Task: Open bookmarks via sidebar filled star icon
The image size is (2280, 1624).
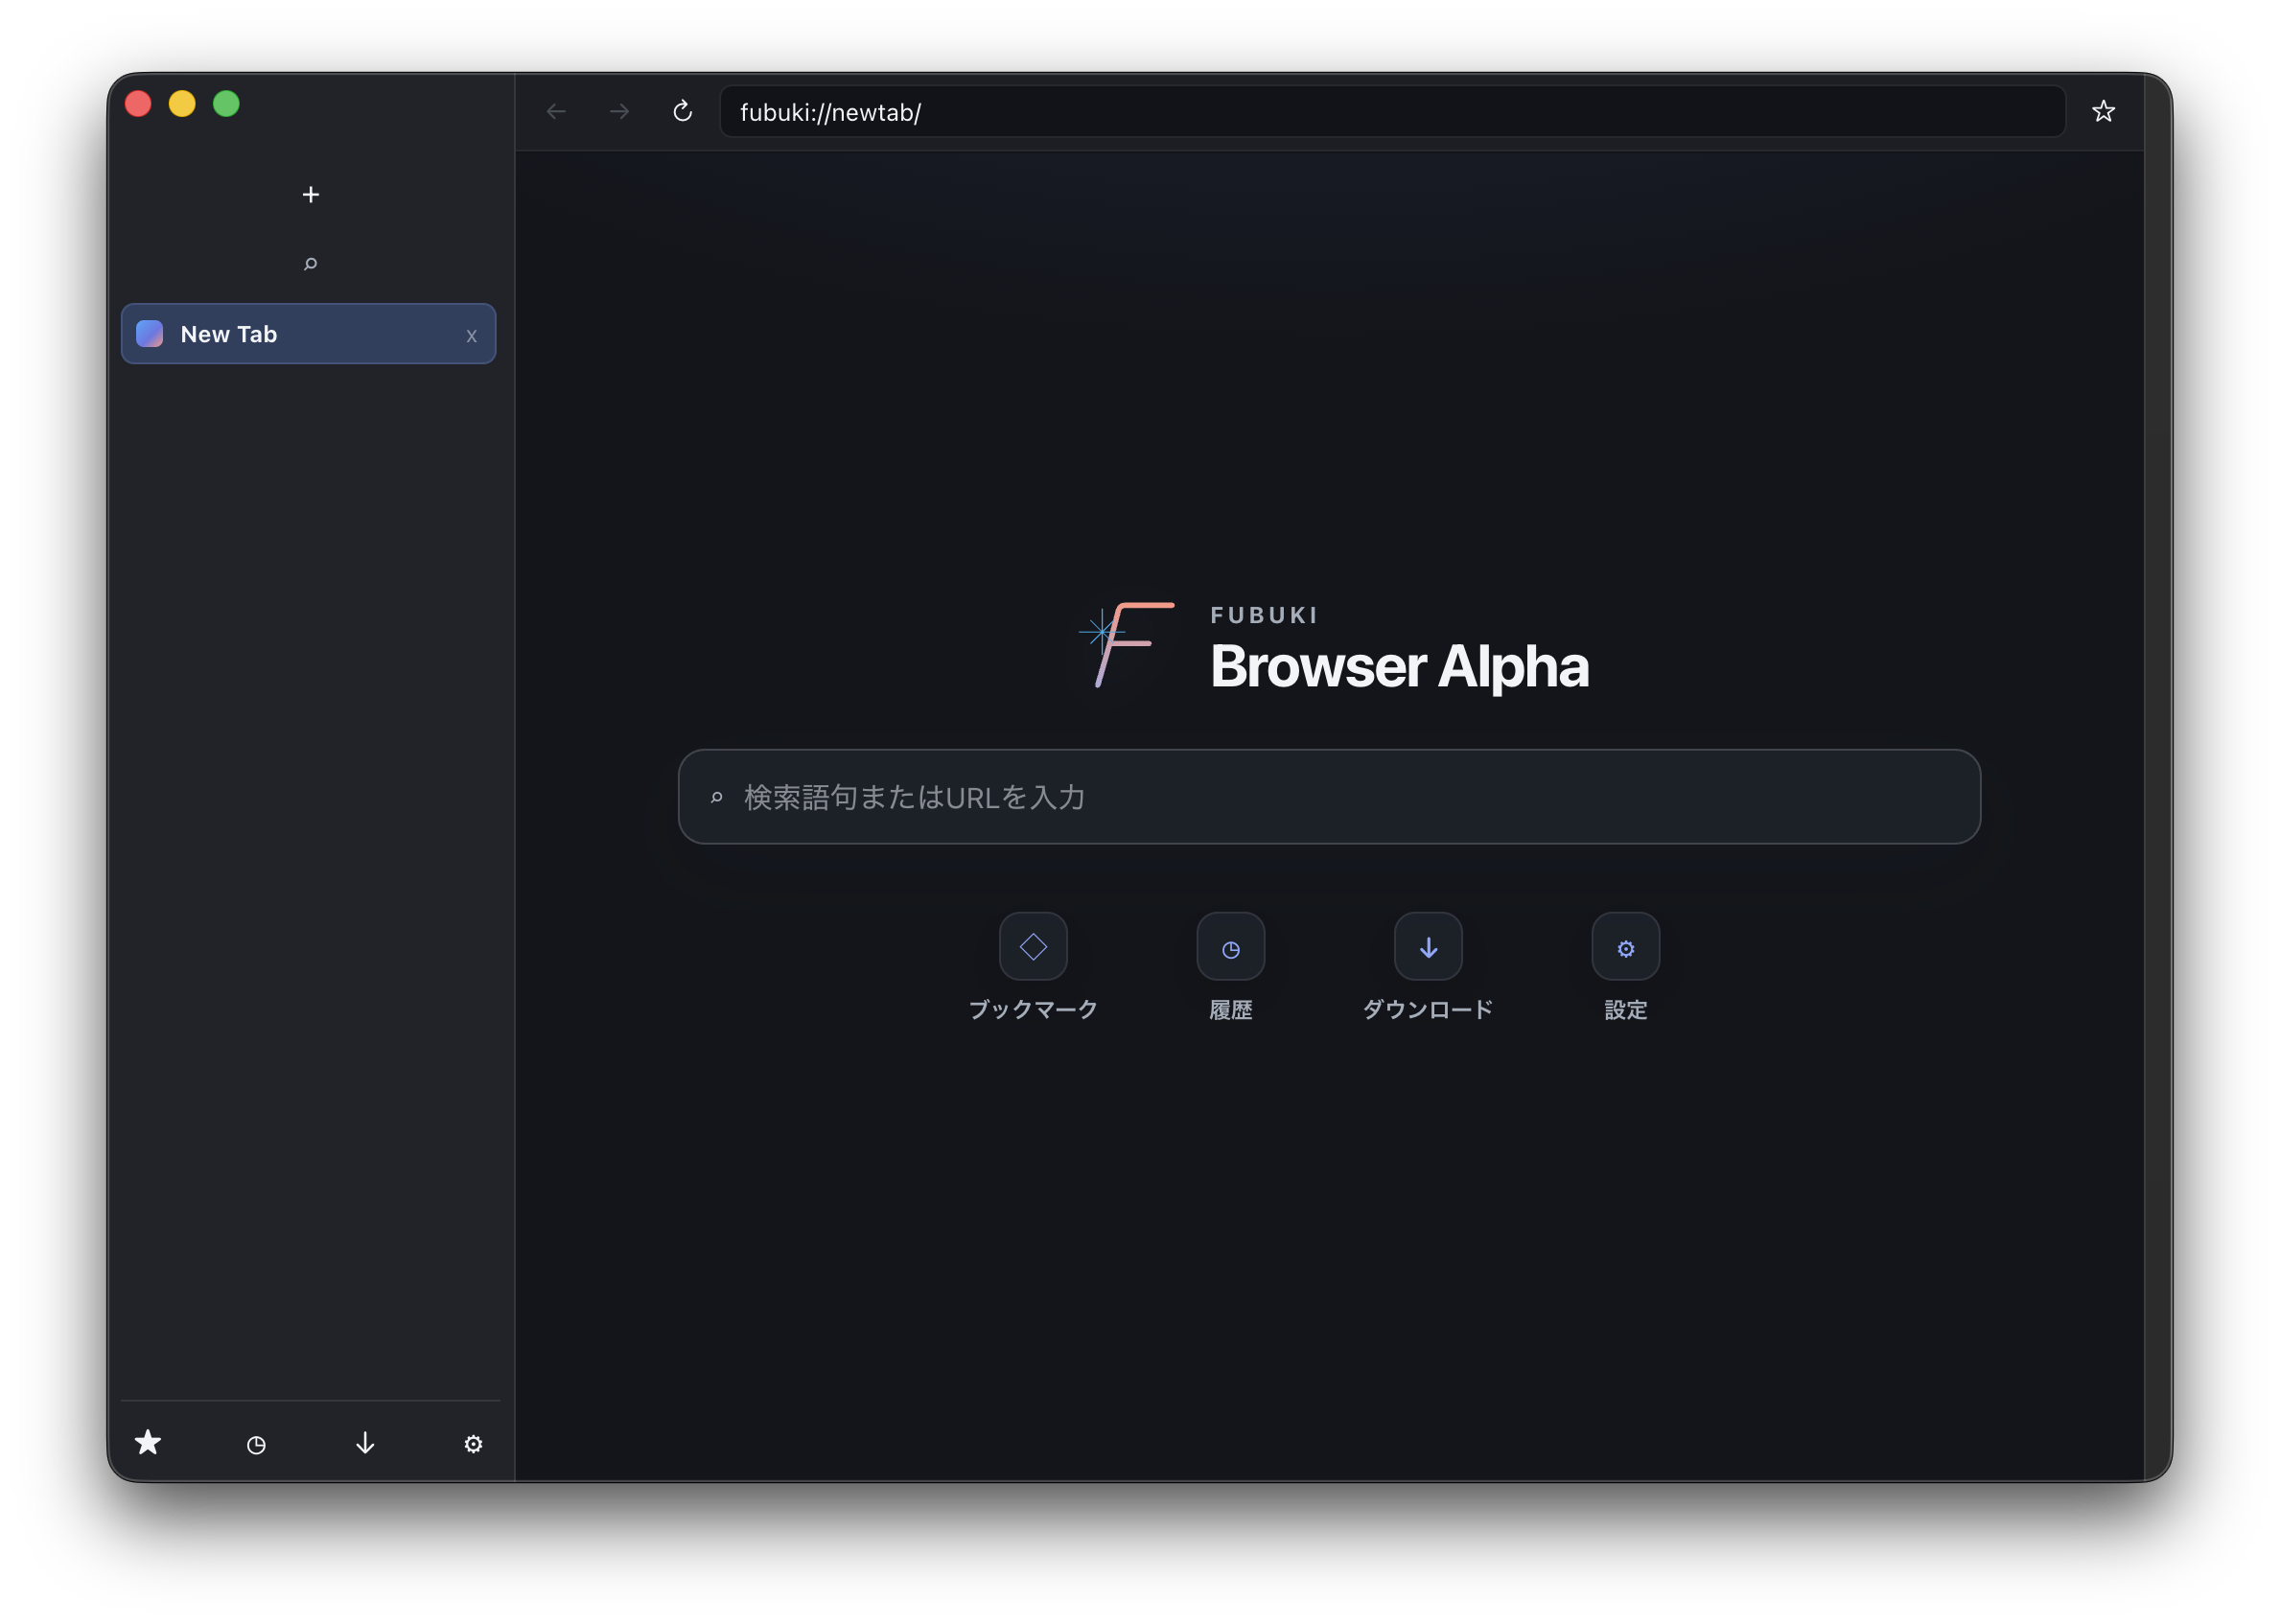Action: (x=148, y=1442)
